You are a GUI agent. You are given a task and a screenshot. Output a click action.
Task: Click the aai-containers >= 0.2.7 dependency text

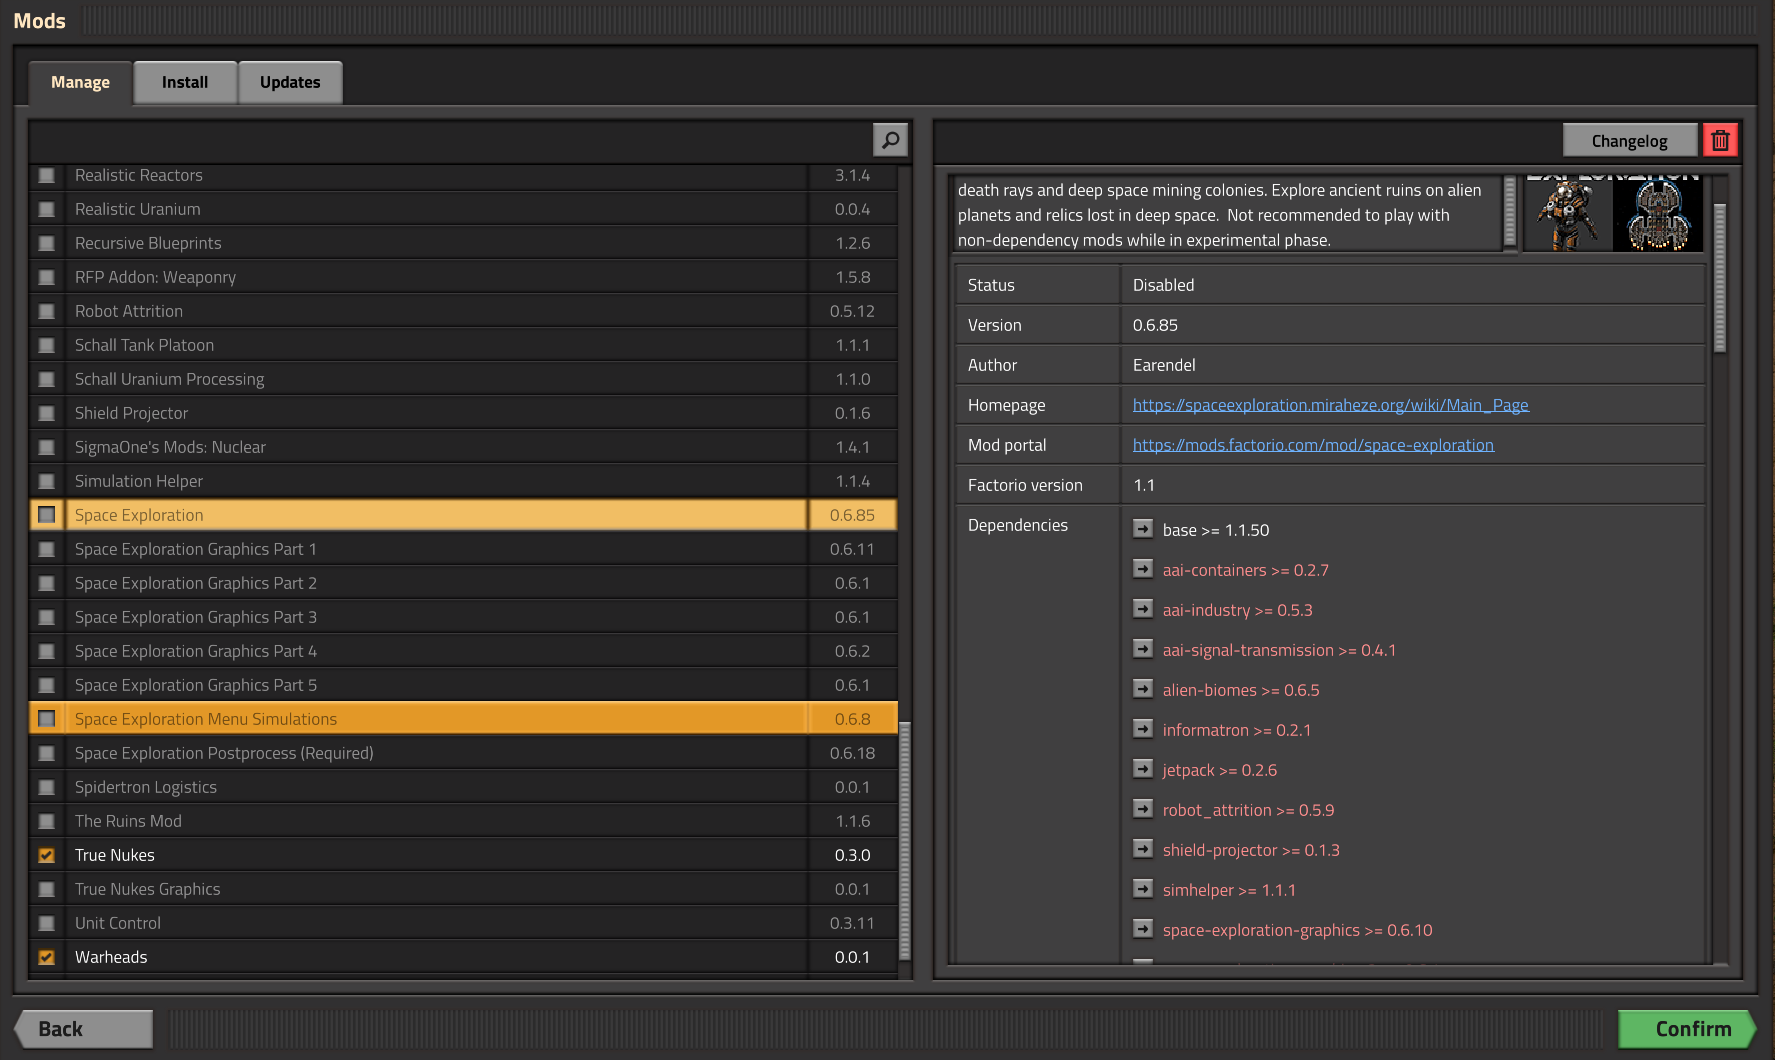(x=1245, y=570)
